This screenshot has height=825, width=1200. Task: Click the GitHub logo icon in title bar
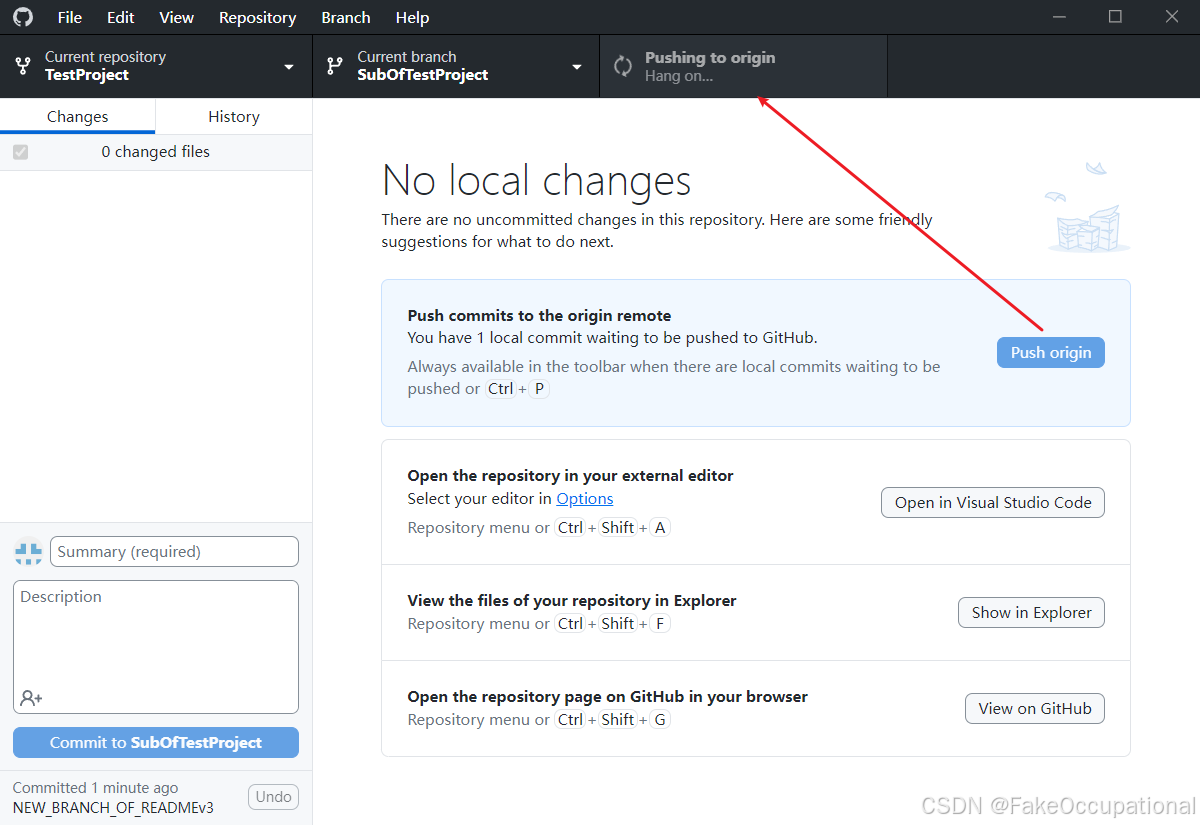coord(22,17)
